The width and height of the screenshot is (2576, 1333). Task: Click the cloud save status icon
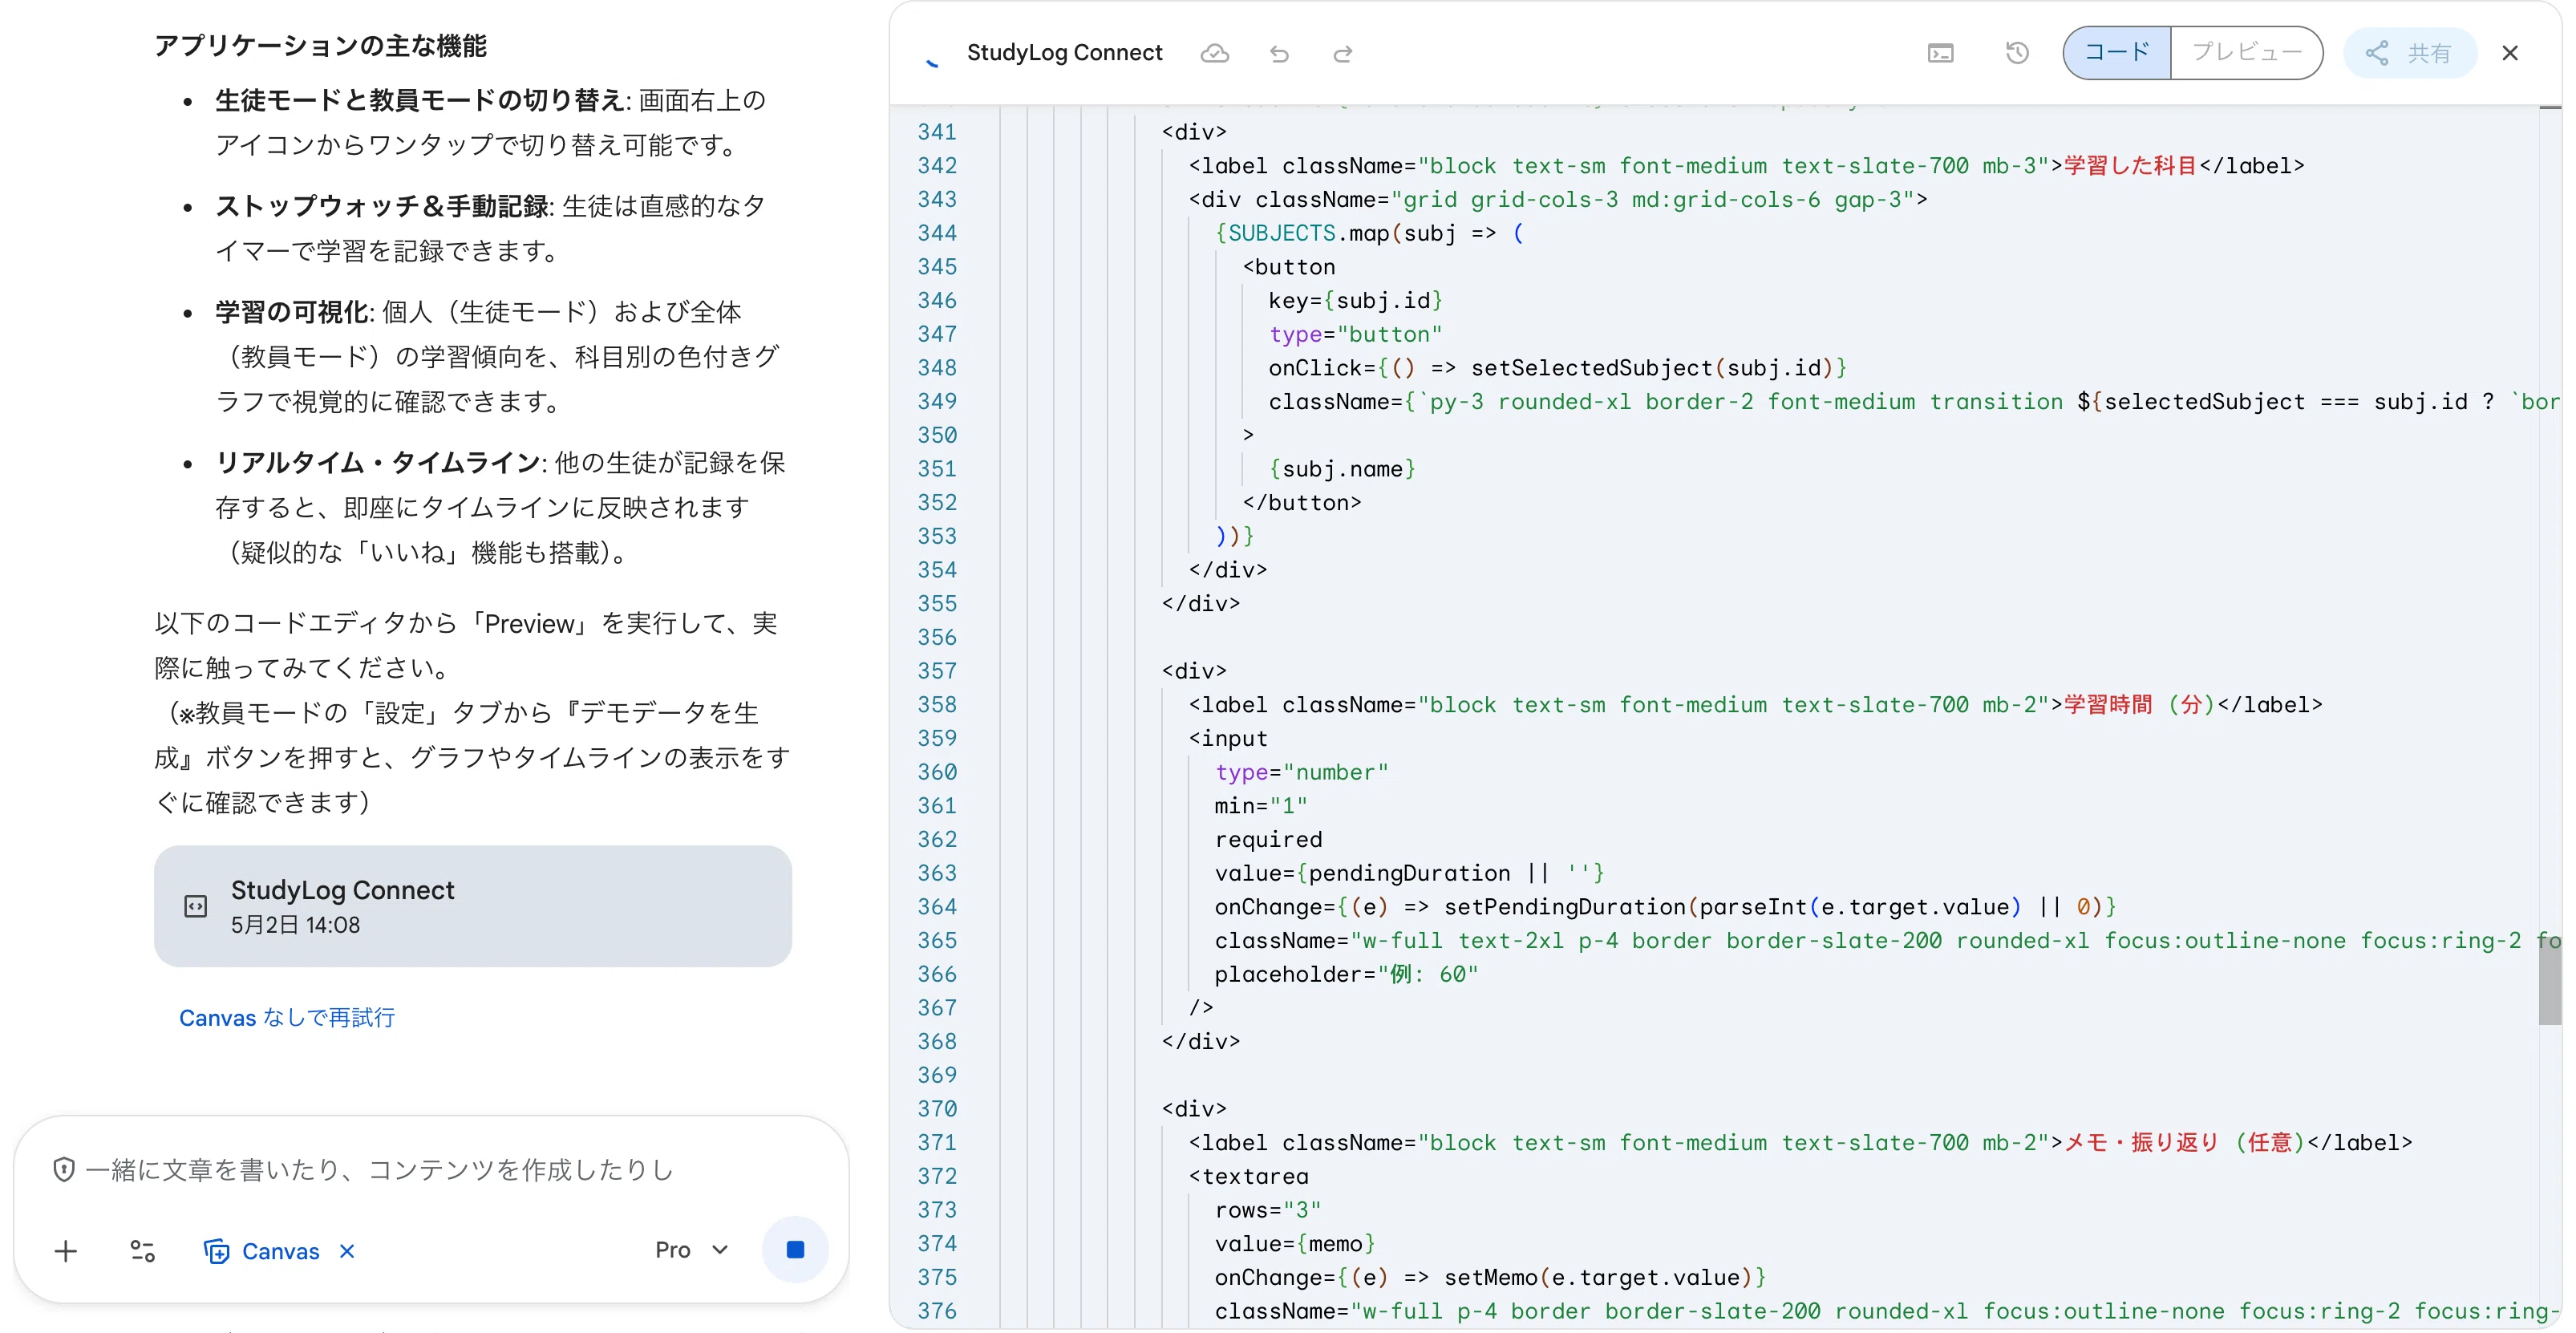point(1214,53)
